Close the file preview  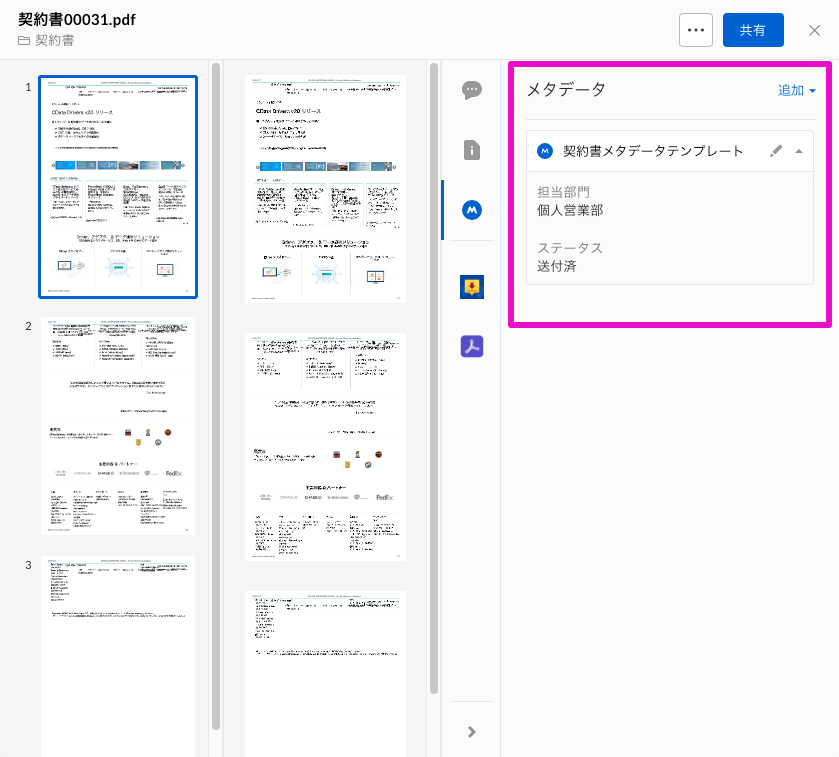coord(814,30)
